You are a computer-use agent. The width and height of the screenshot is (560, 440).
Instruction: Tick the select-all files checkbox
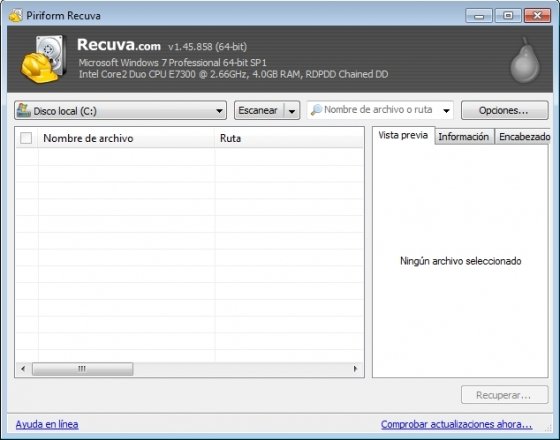[26, 138]
